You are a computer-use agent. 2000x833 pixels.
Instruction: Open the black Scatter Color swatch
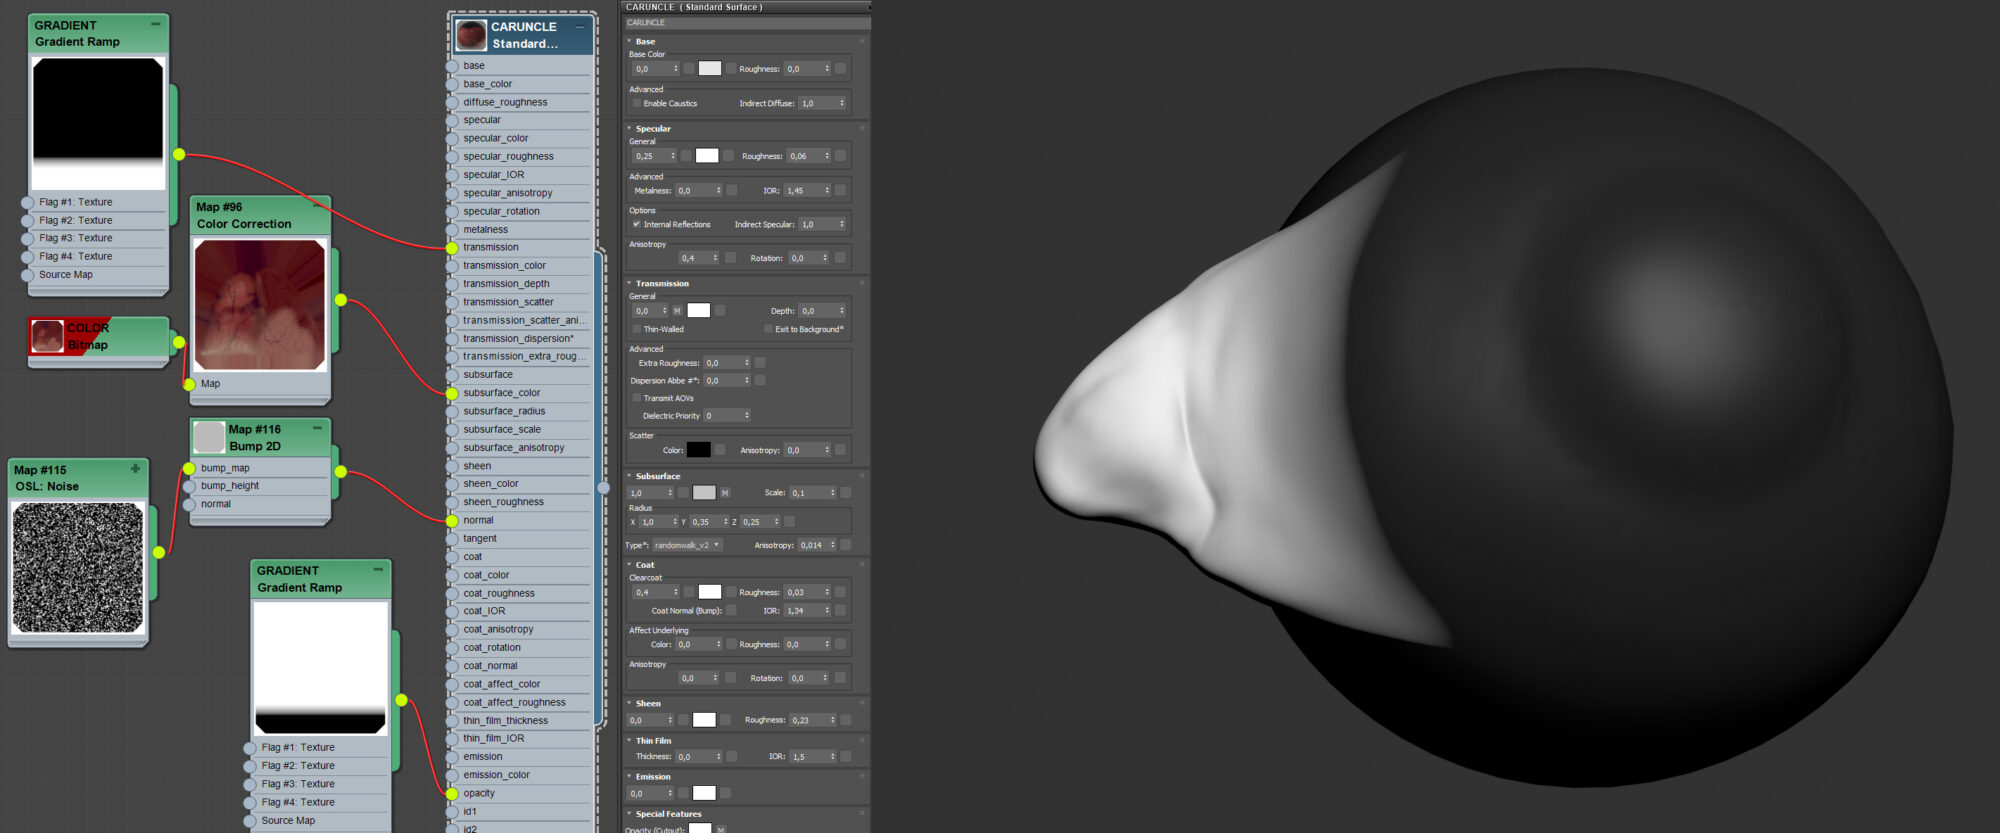coord(699,450)
